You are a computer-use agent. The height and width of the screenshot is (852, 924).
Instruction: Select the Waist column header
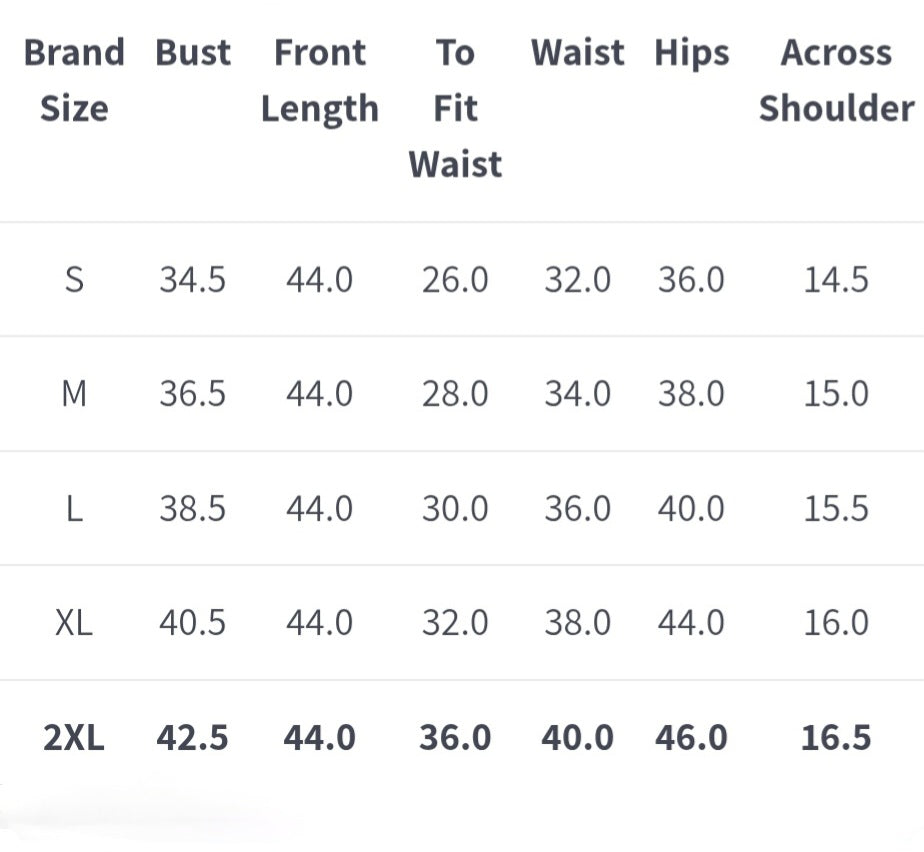pyautogui.click(x=577, y=52)
